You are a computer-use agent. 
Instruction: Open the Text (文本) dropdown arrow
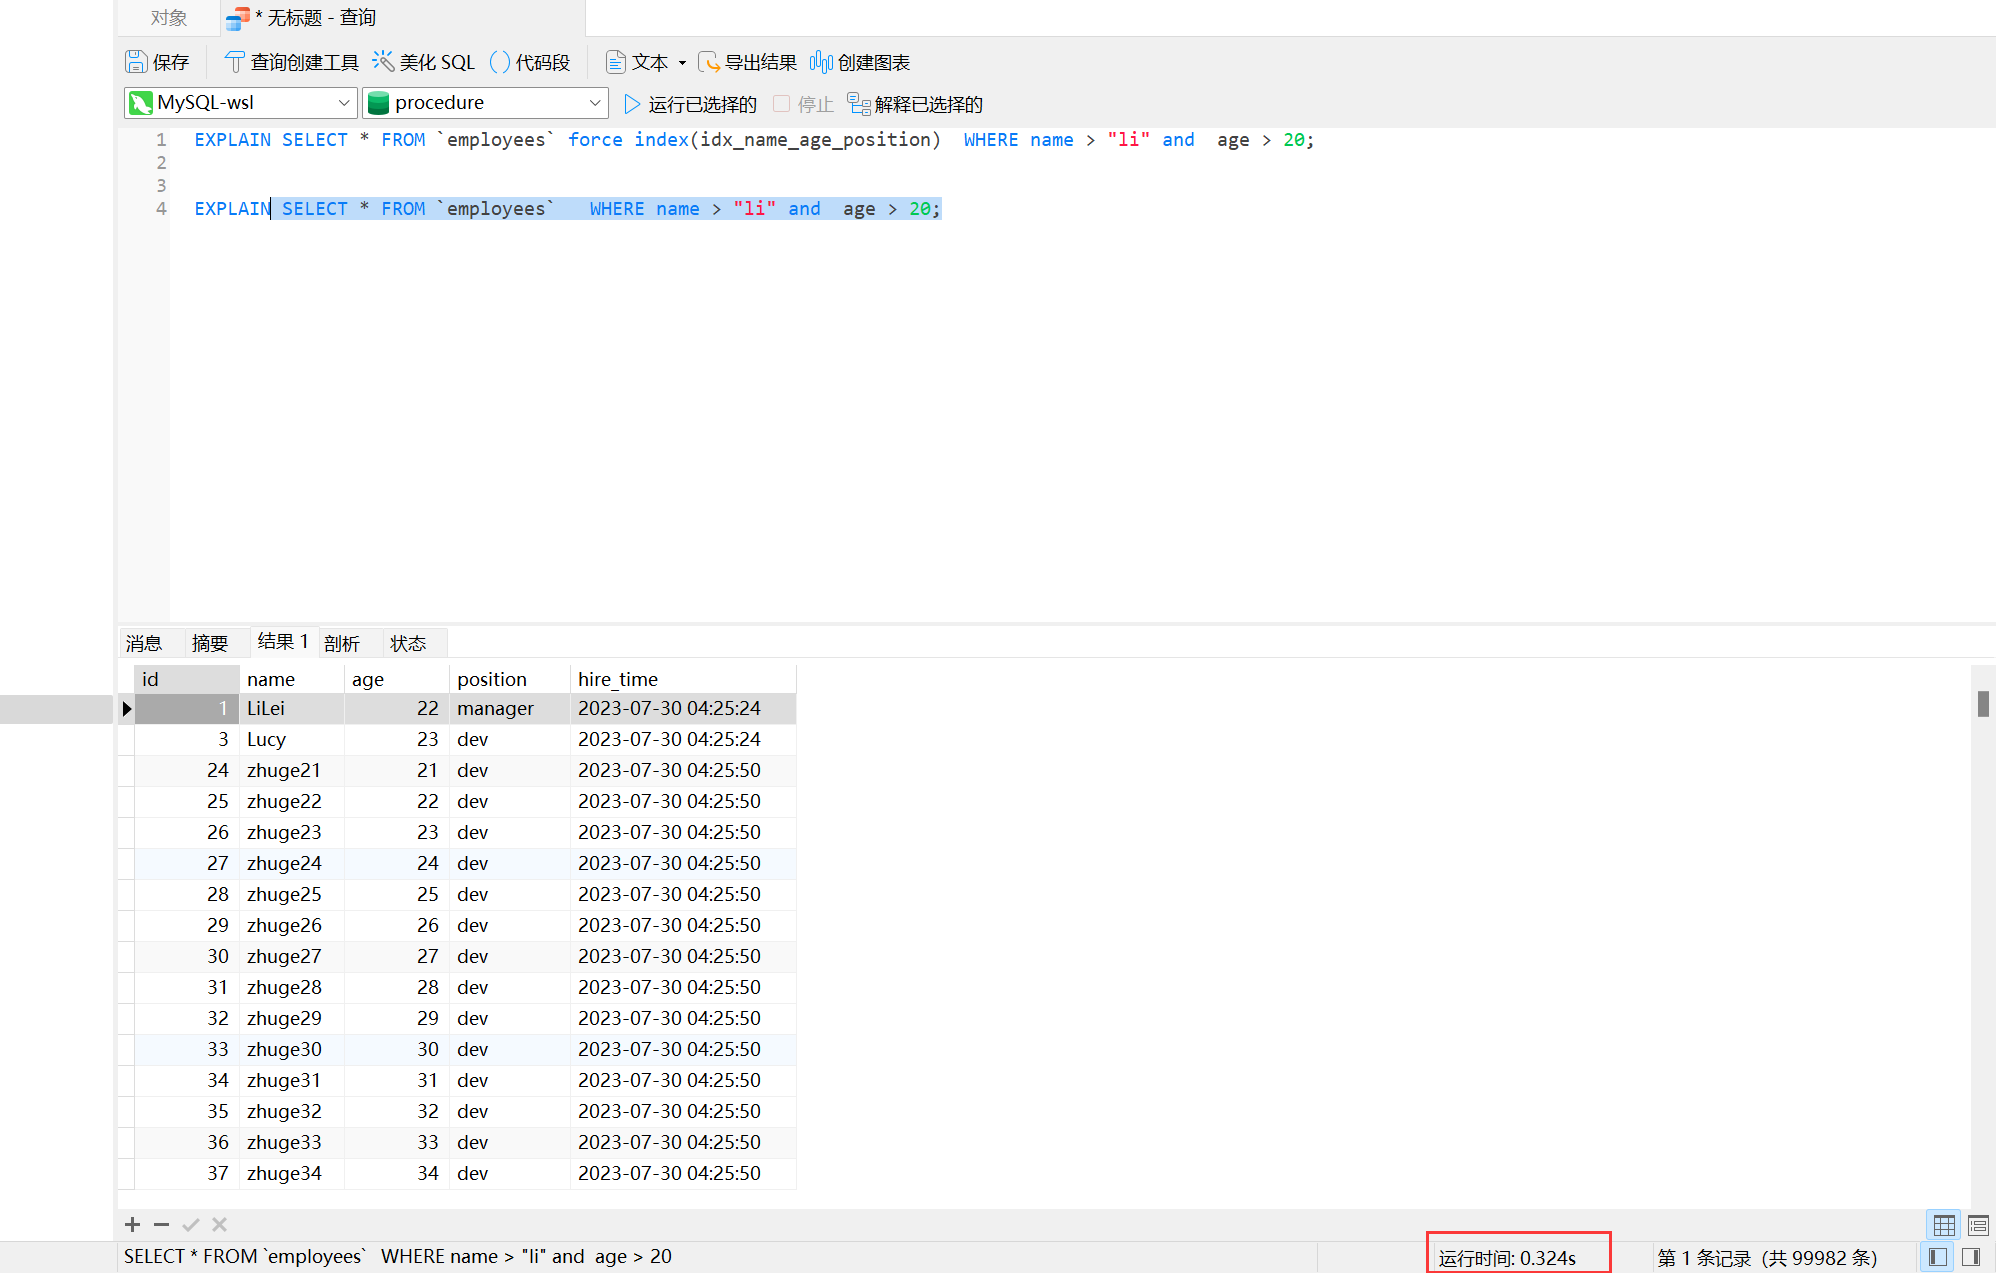tap(682, 63)
